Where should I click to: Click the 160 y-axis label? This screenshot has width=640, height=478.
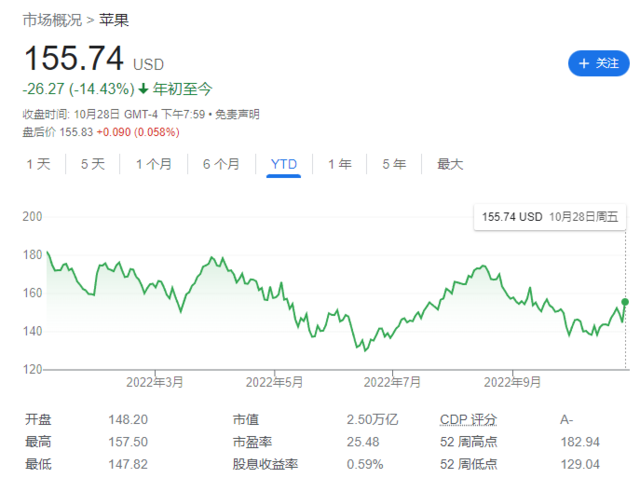tap(32, 293)
